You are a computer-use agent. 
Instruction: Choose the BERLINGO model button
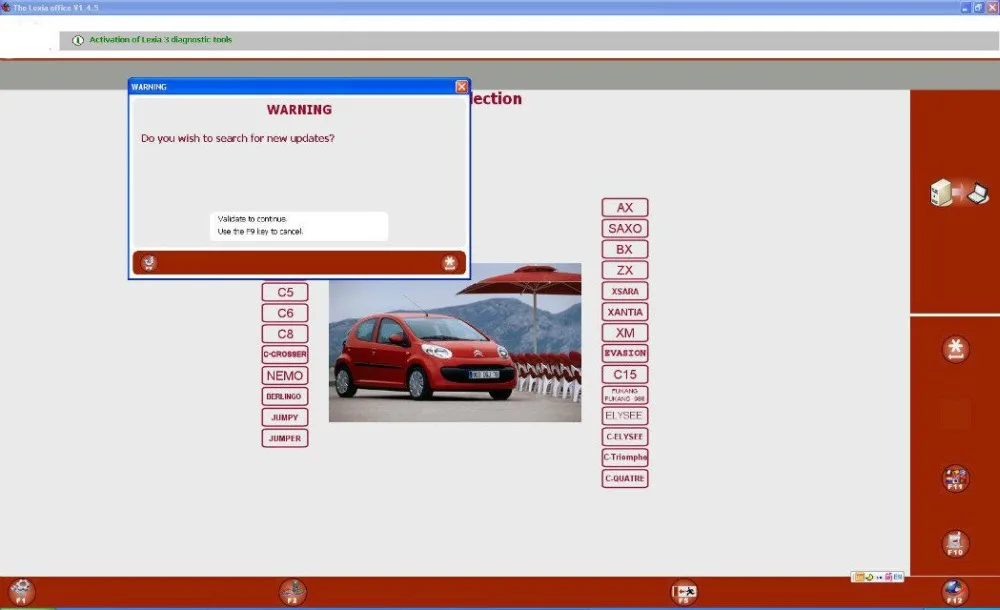coord(284,396)
